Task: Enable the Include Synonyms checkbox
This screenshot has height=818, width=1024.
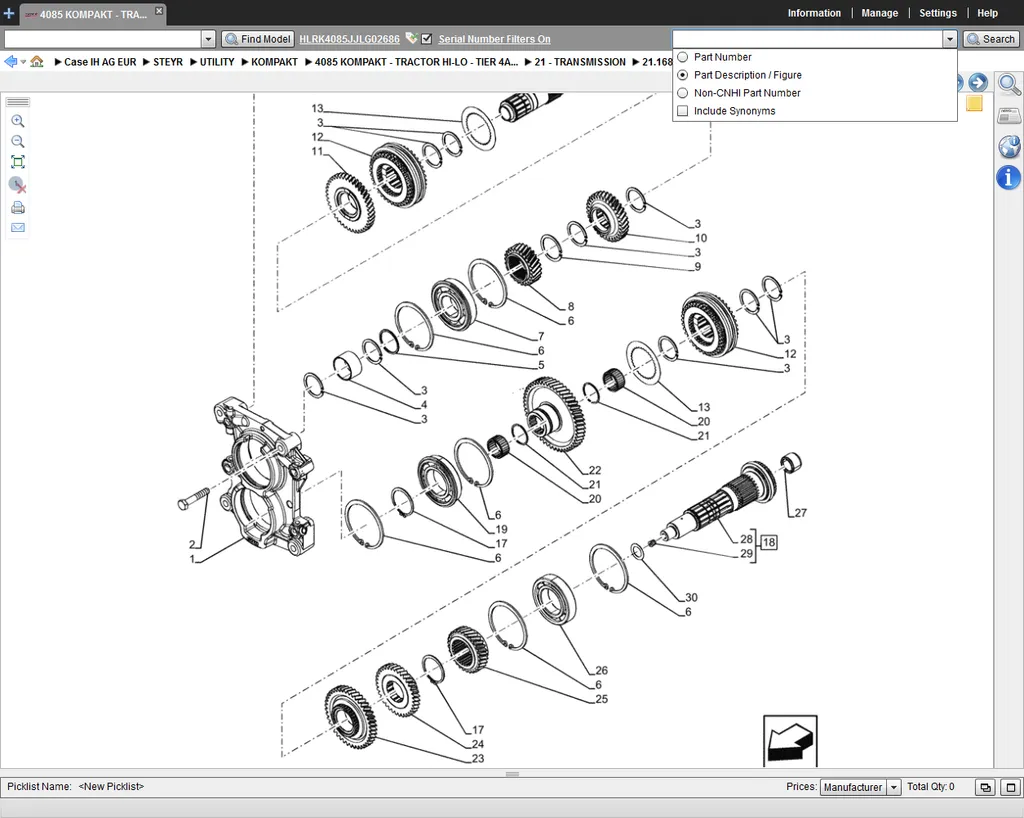Action: click(682, 111)
